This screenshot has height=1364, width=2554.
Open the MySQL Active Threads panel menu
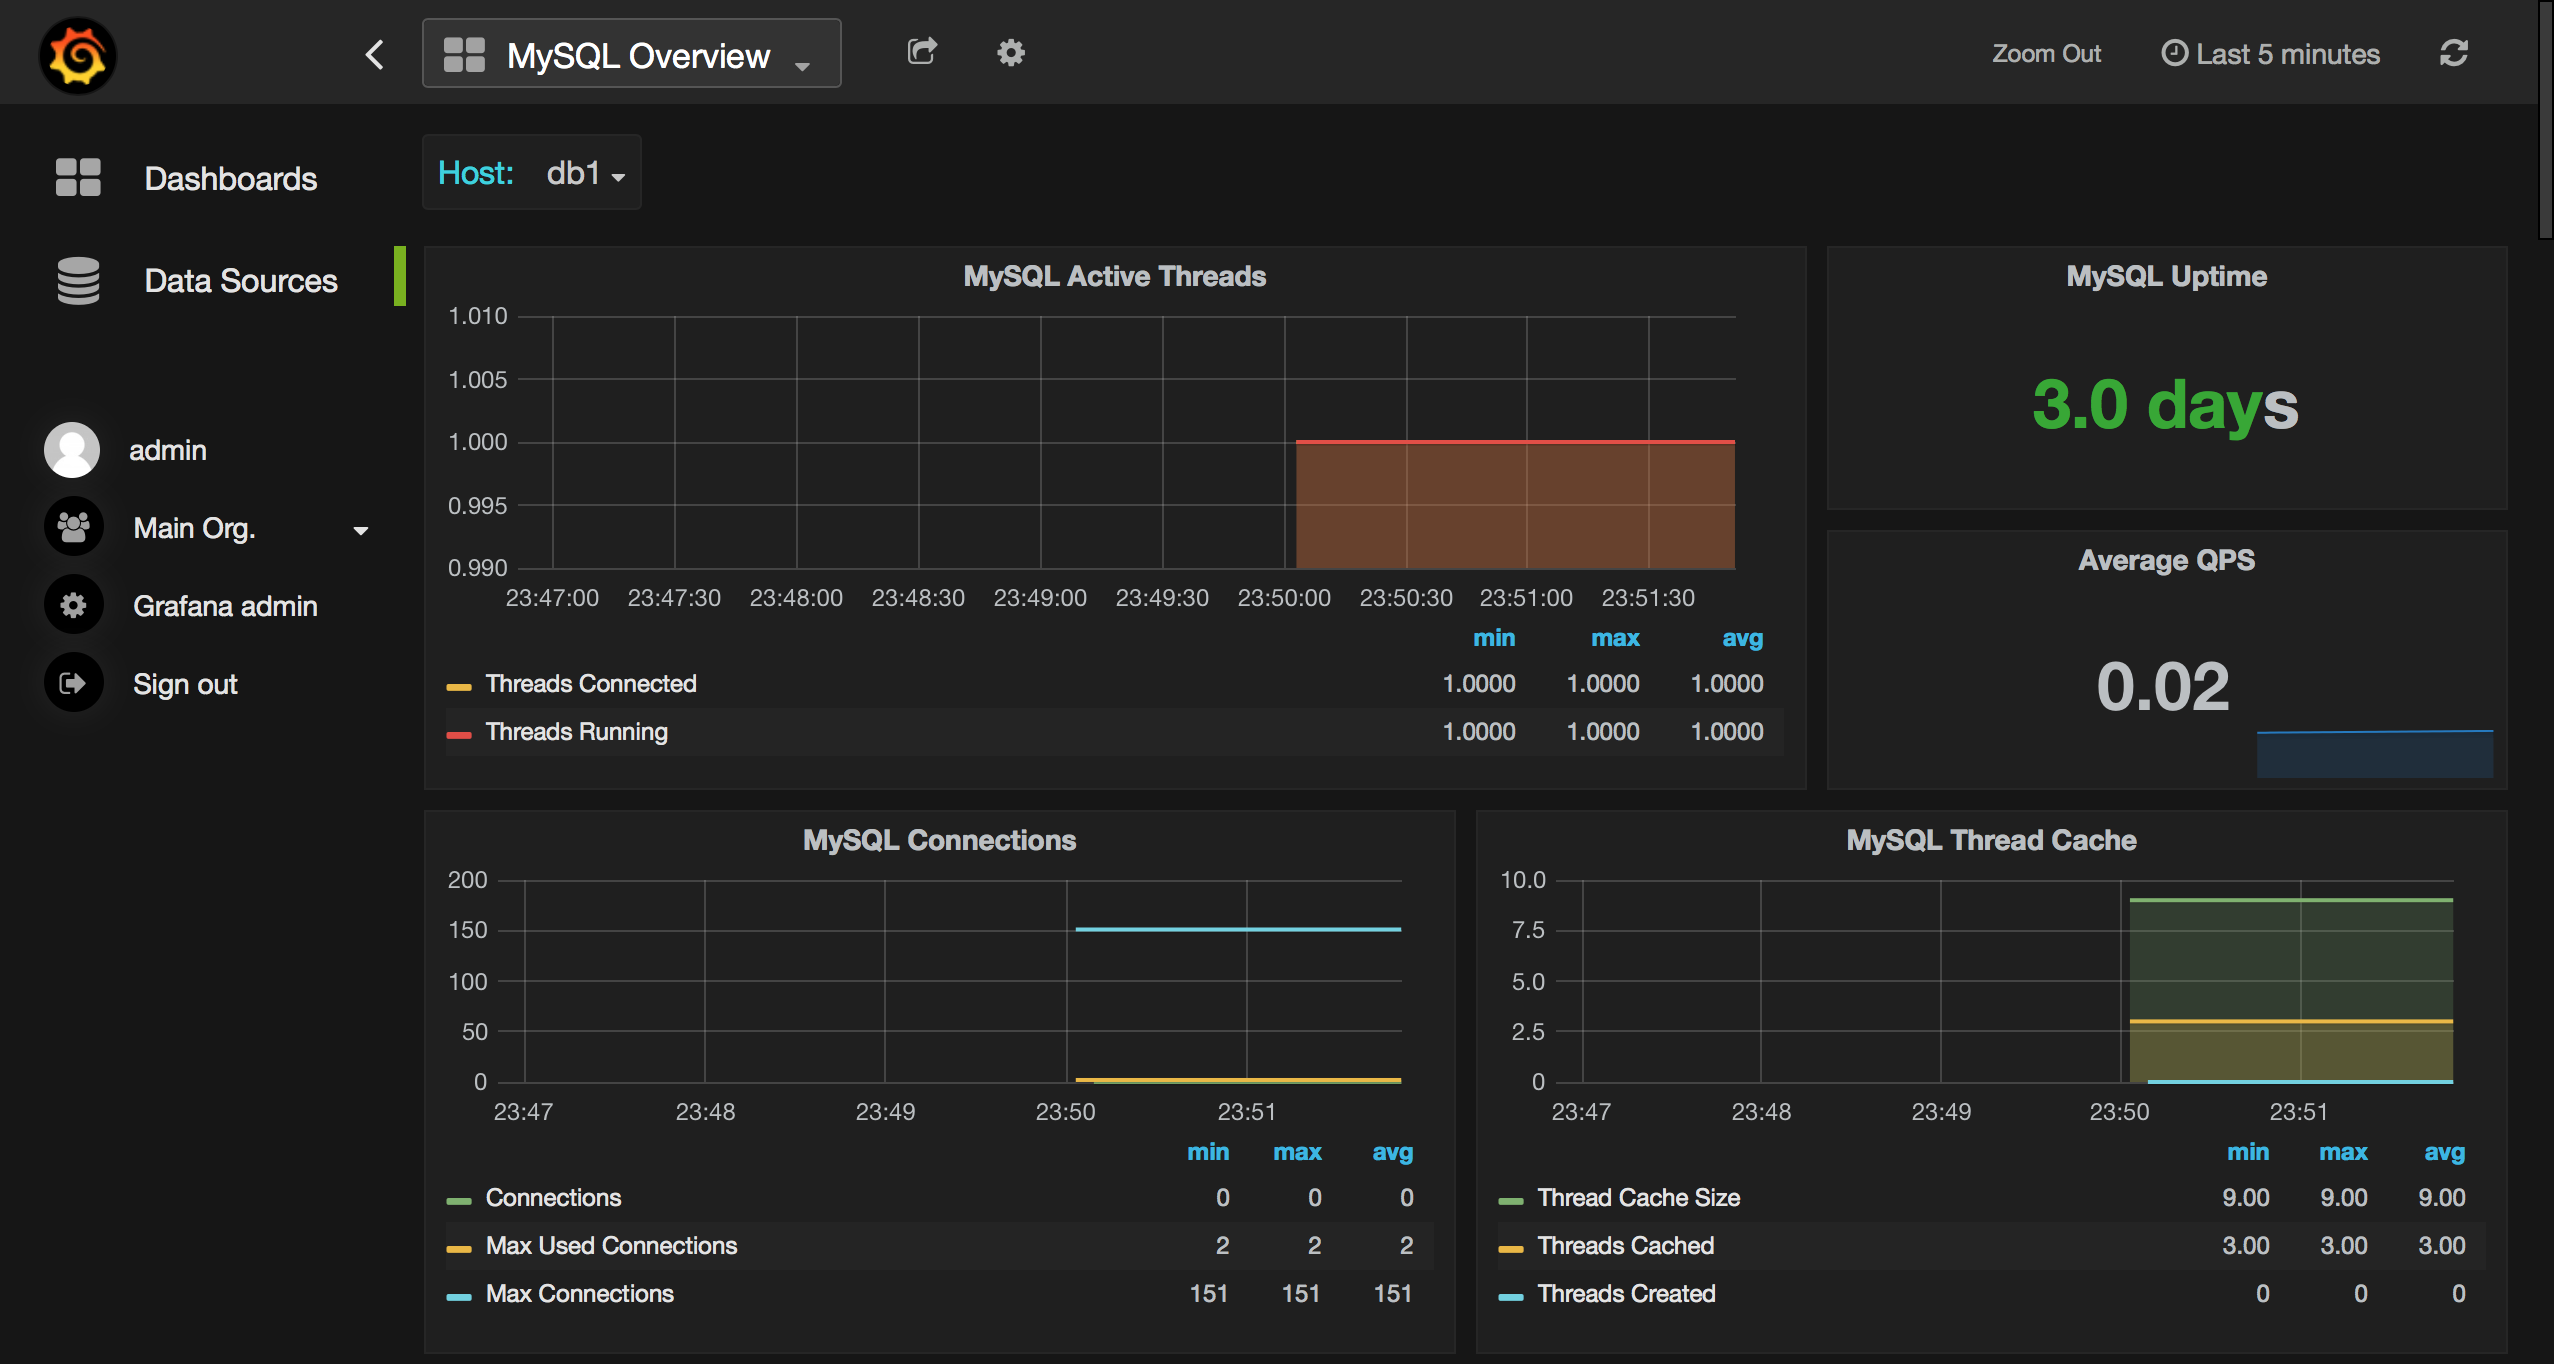(1113, 276)
